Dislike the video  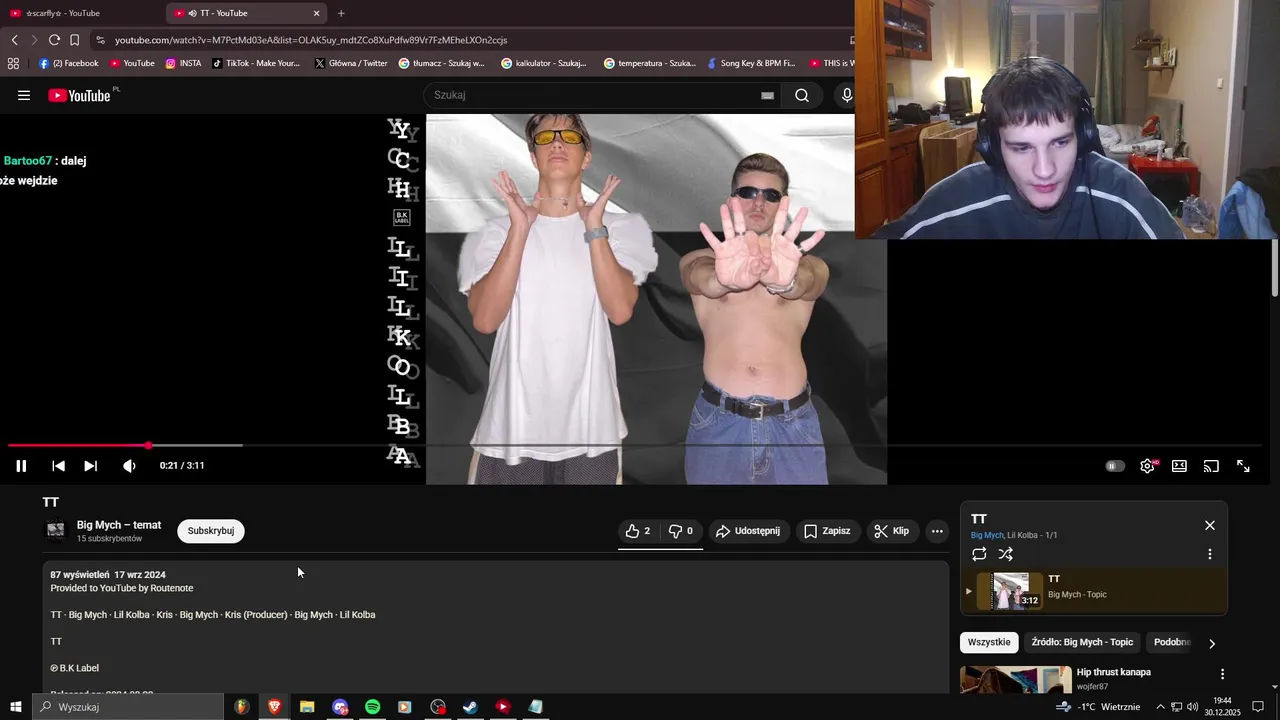pyautogui.click(x=680, y=531)
